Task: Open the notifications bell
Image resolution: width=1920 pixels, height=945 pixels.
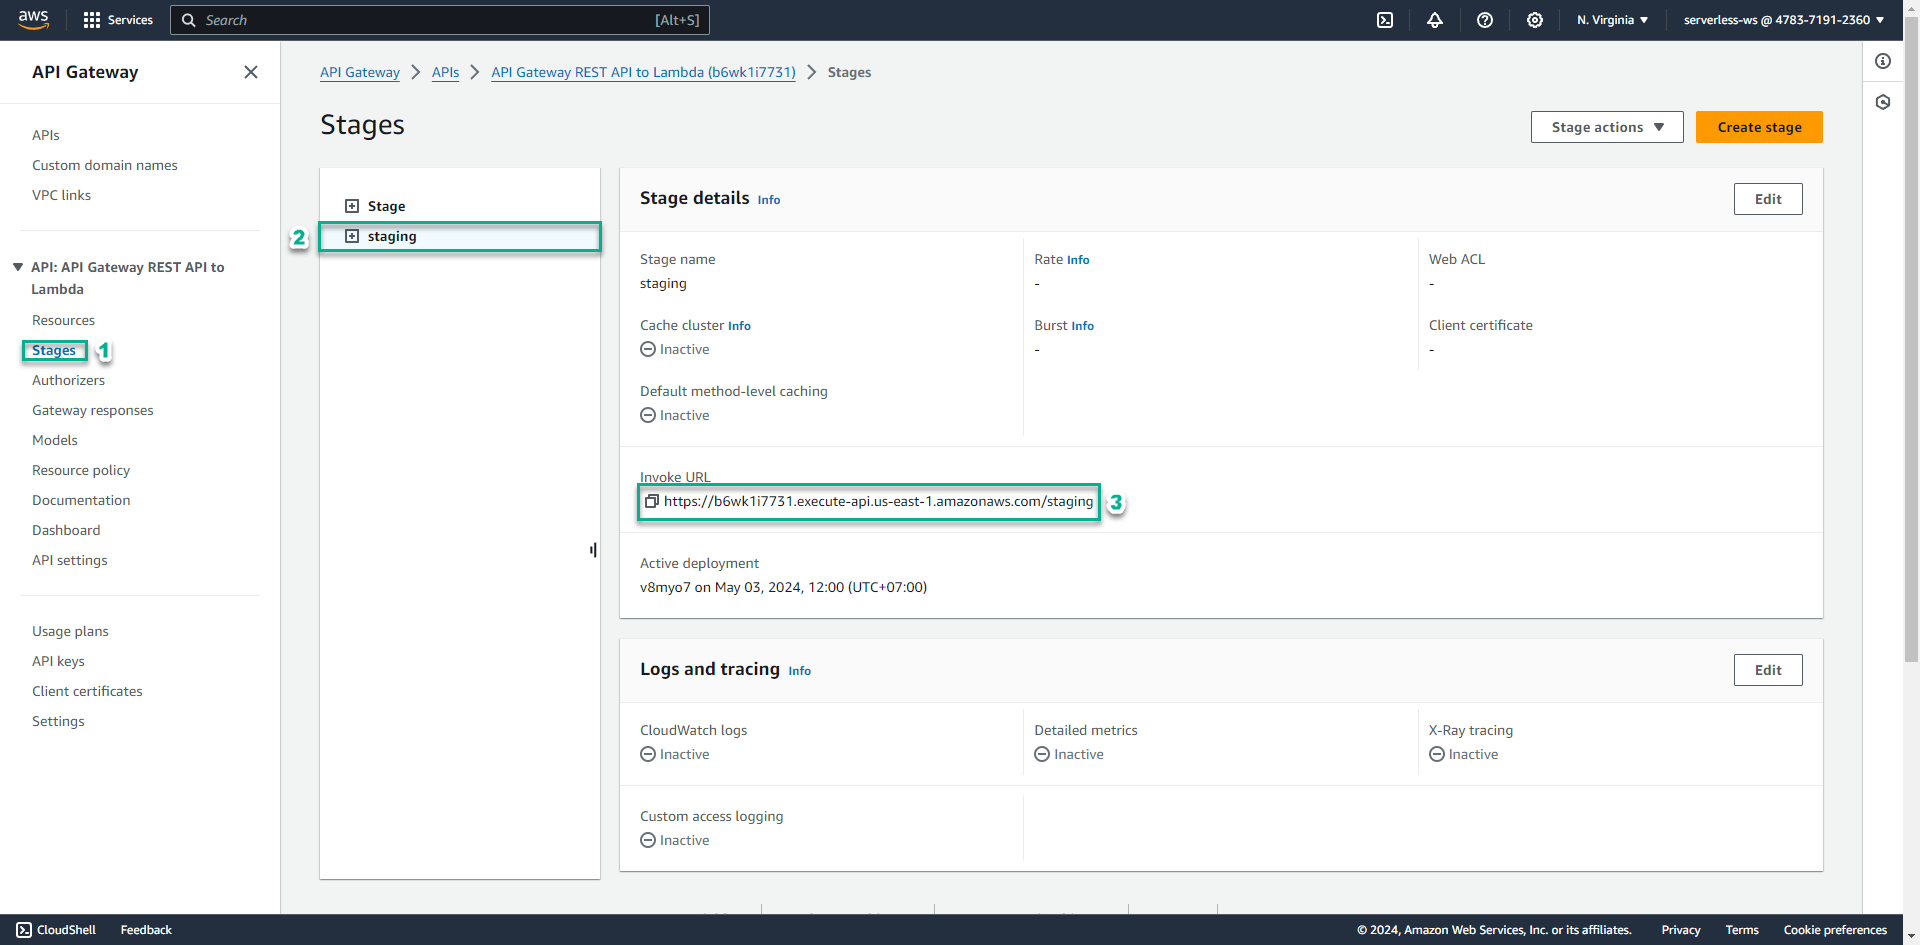Action: [x=1435, y=20]
